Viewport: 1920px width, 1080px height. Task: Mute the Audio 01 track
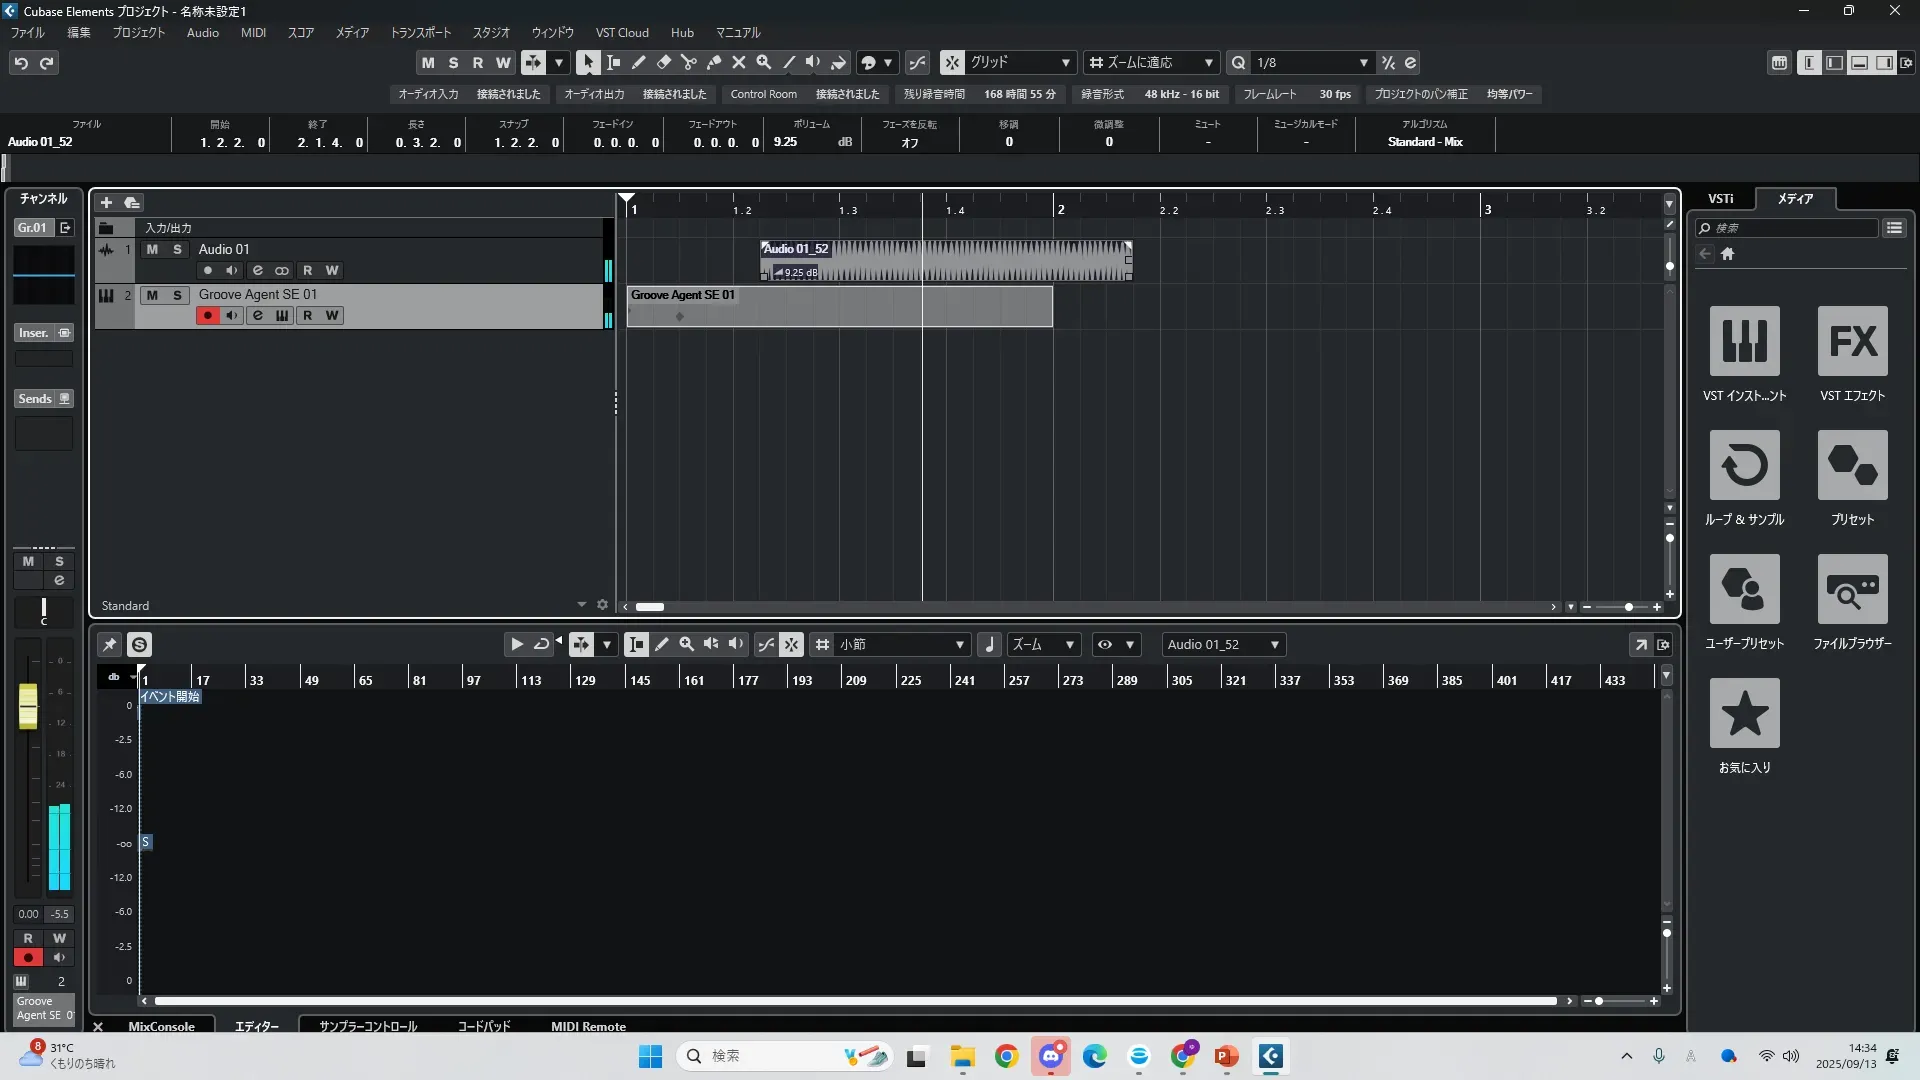pyautogui.click(x=152, y=250)
